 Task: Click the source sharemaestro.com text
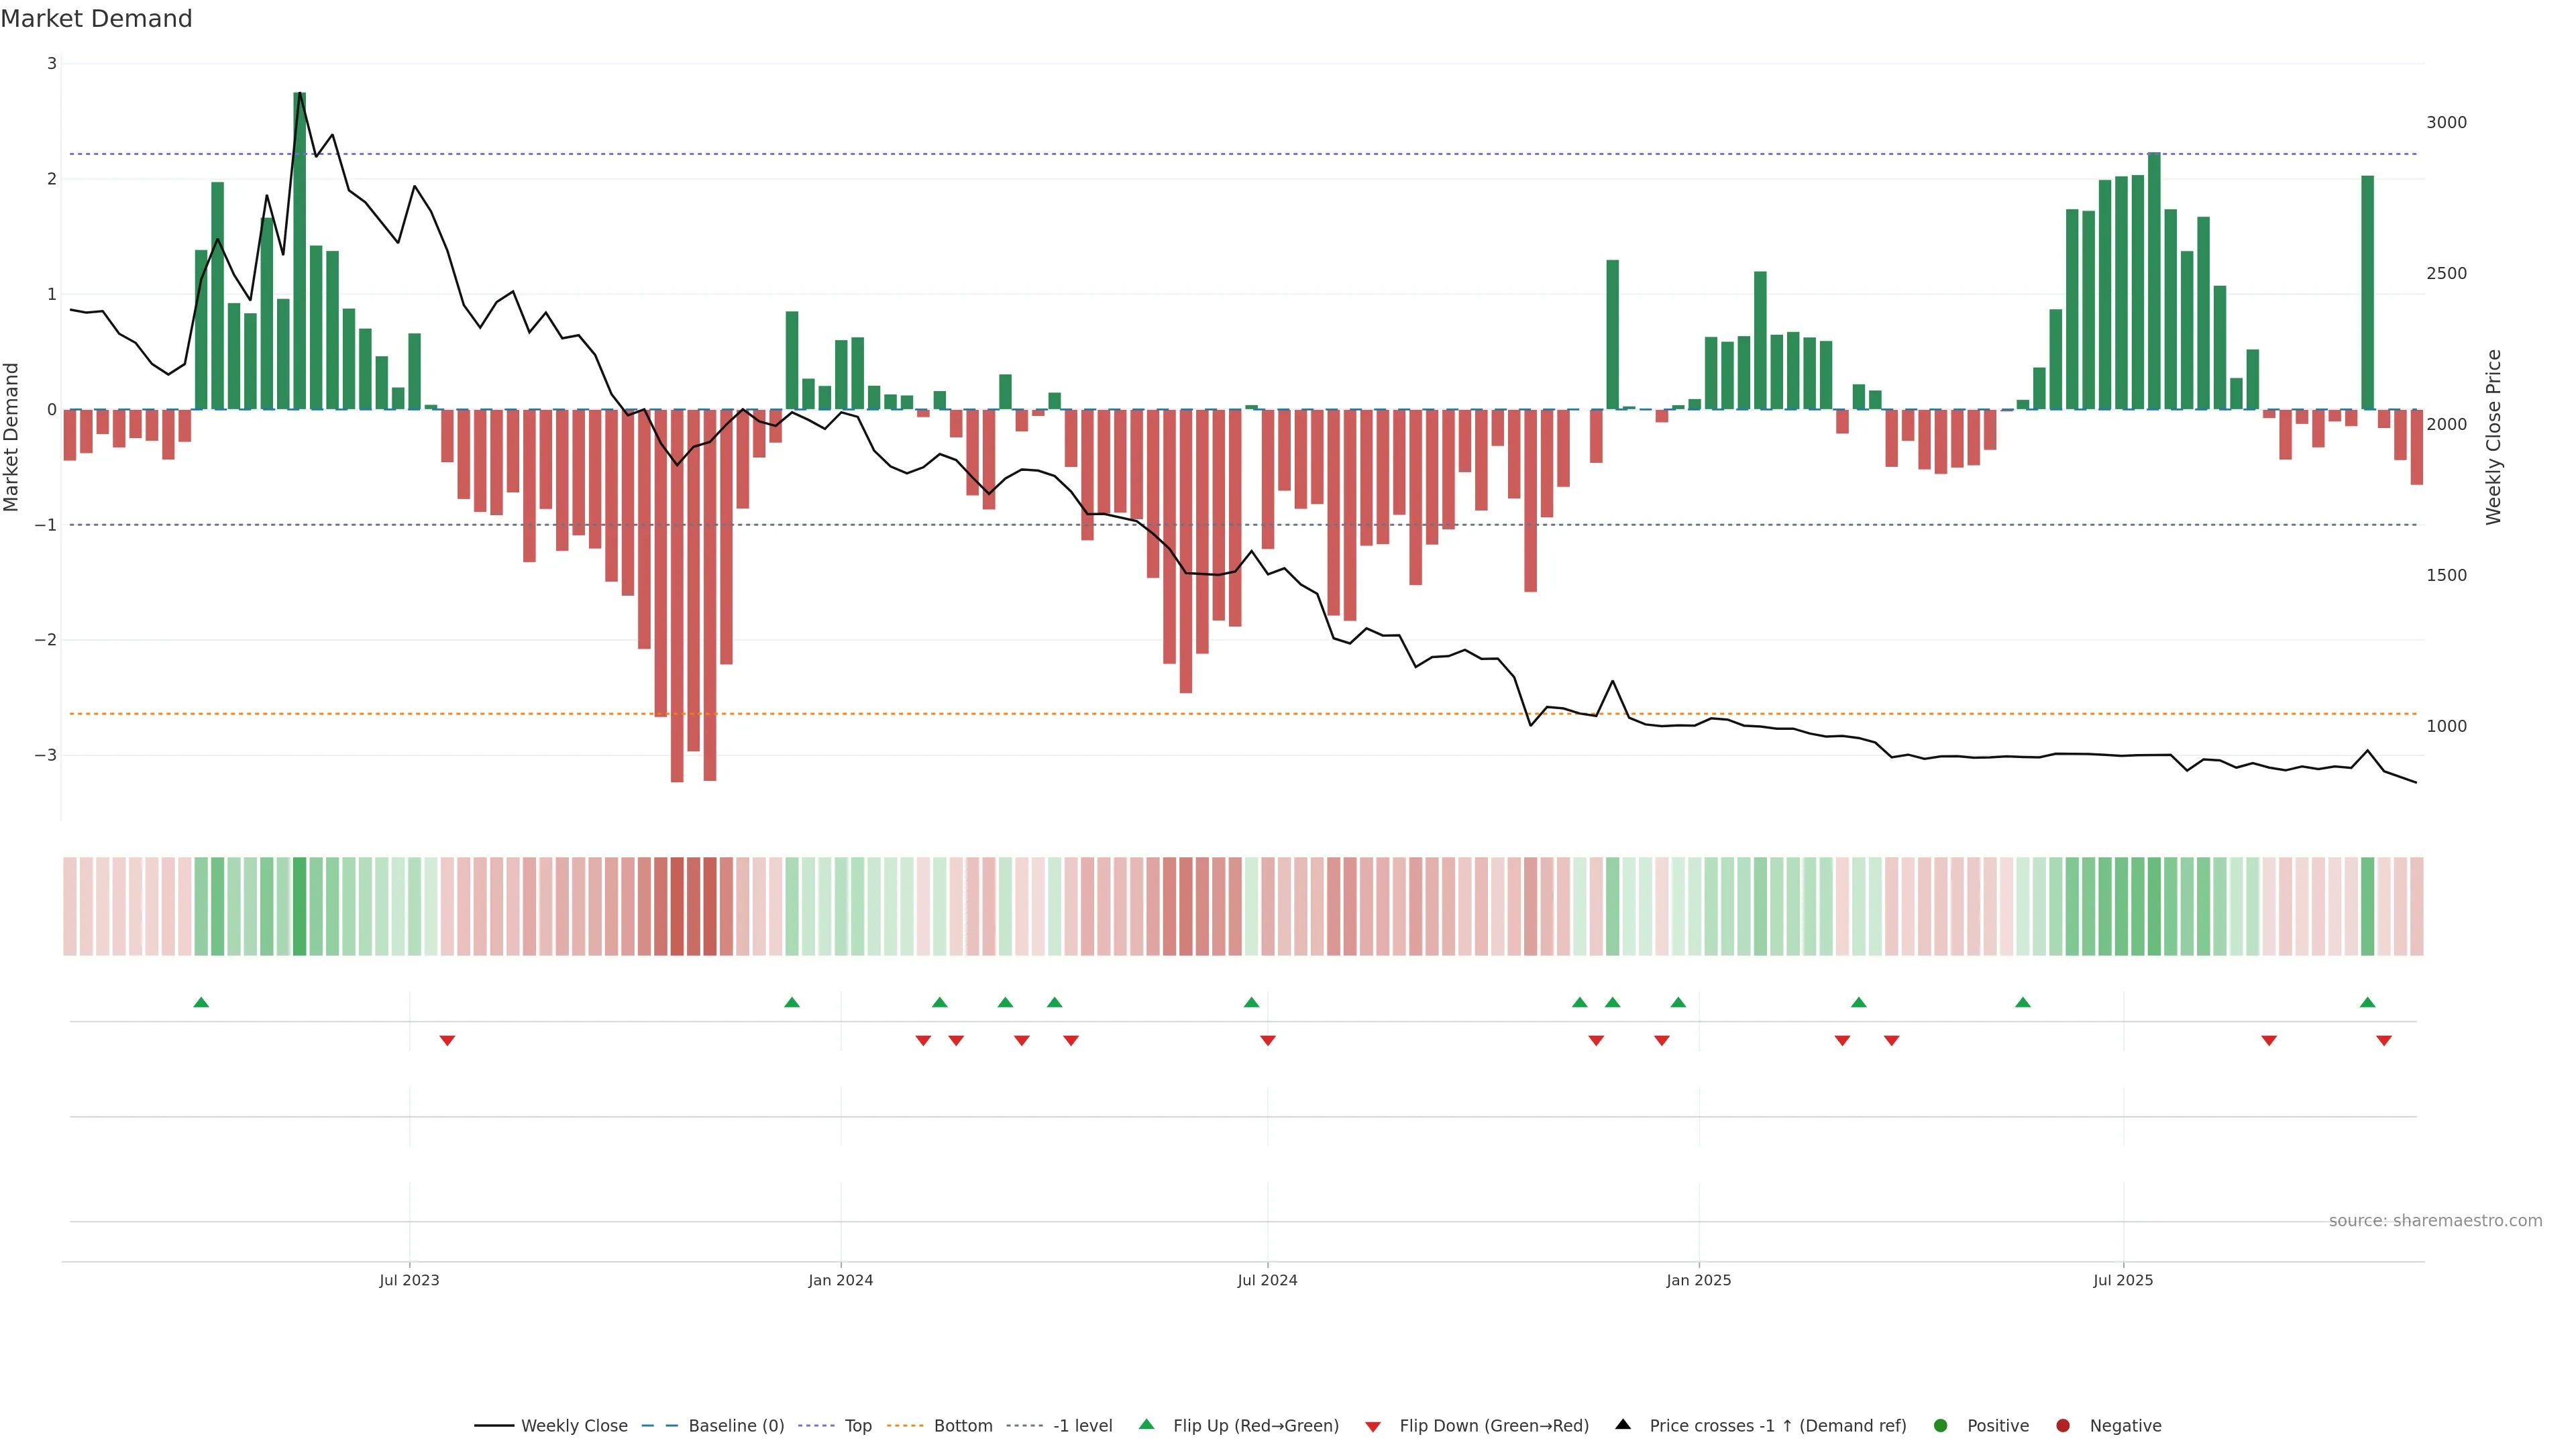pyautogui.click(x=2435, y=1221)
